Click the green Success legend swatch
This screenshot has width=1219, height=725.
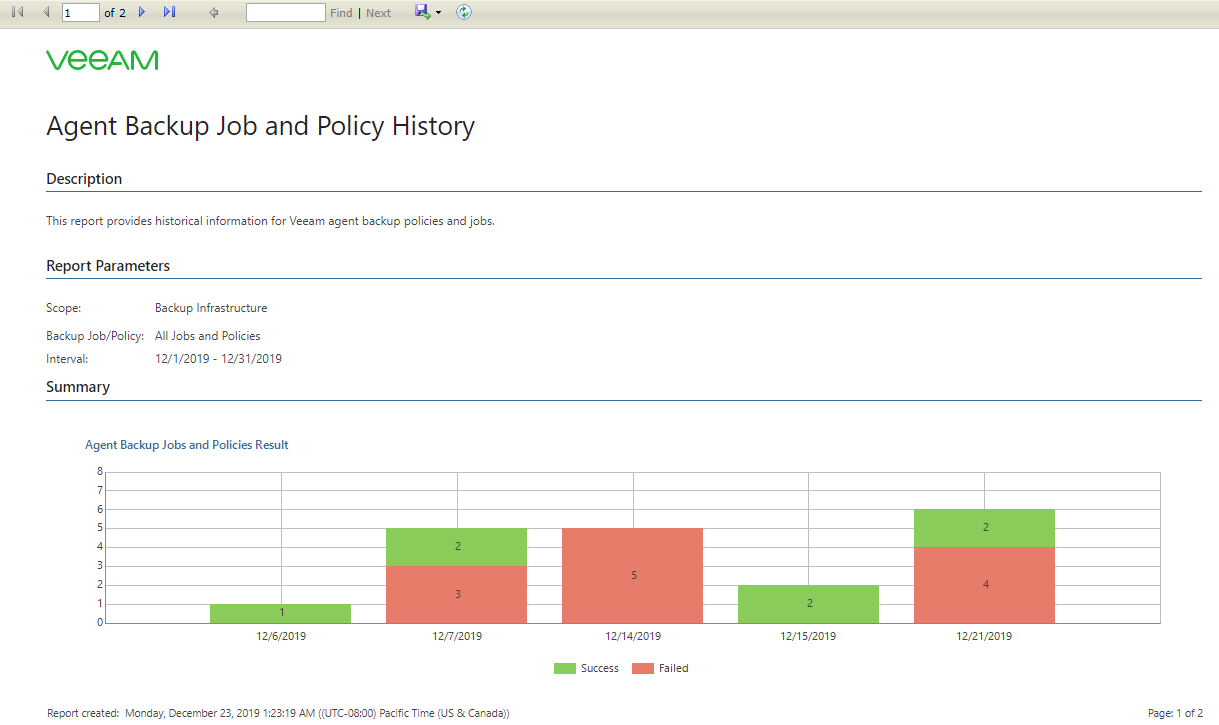coord(565,668)
